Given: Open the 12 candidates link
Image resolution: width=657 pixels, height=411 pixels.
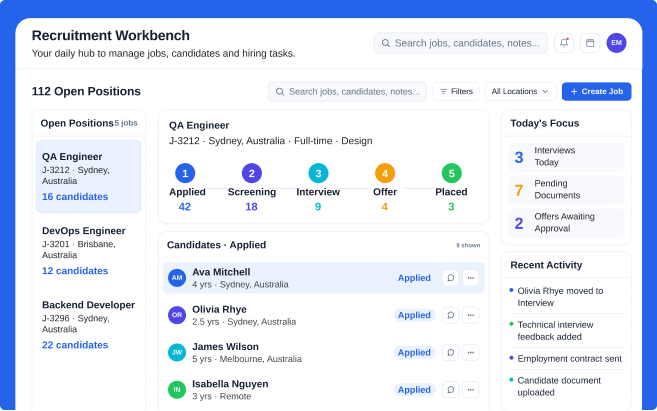Looking at the screenshot, I should [75, 271].
